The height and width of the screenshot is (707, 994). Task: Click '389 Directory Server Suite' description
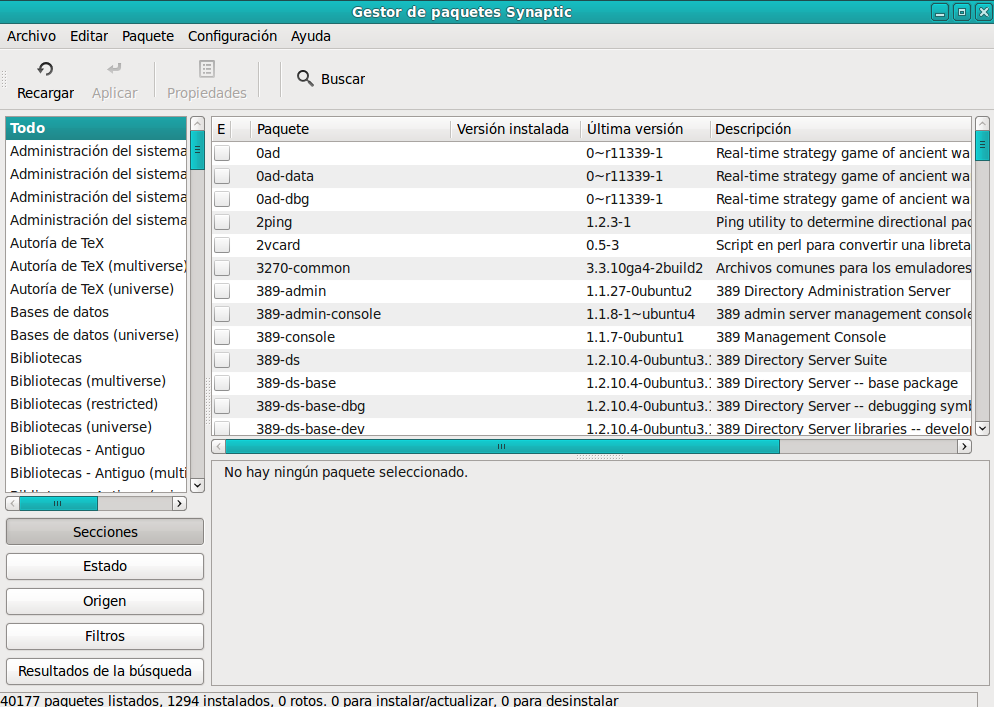801,360
